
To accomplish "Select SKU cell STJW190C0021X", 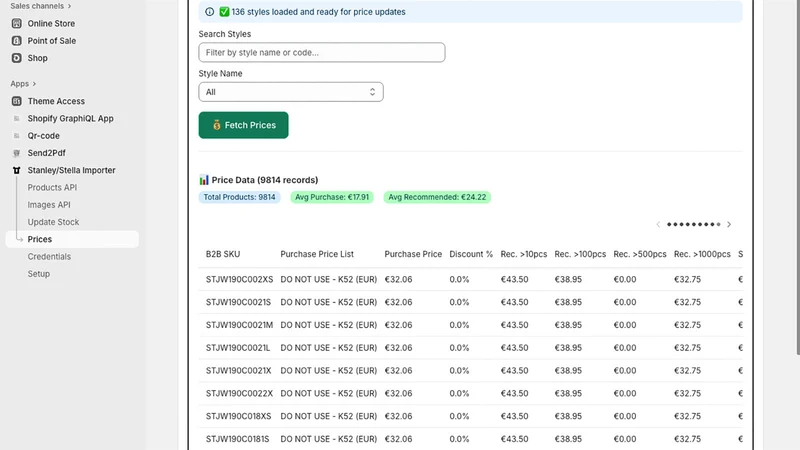I will pos(238,371).
